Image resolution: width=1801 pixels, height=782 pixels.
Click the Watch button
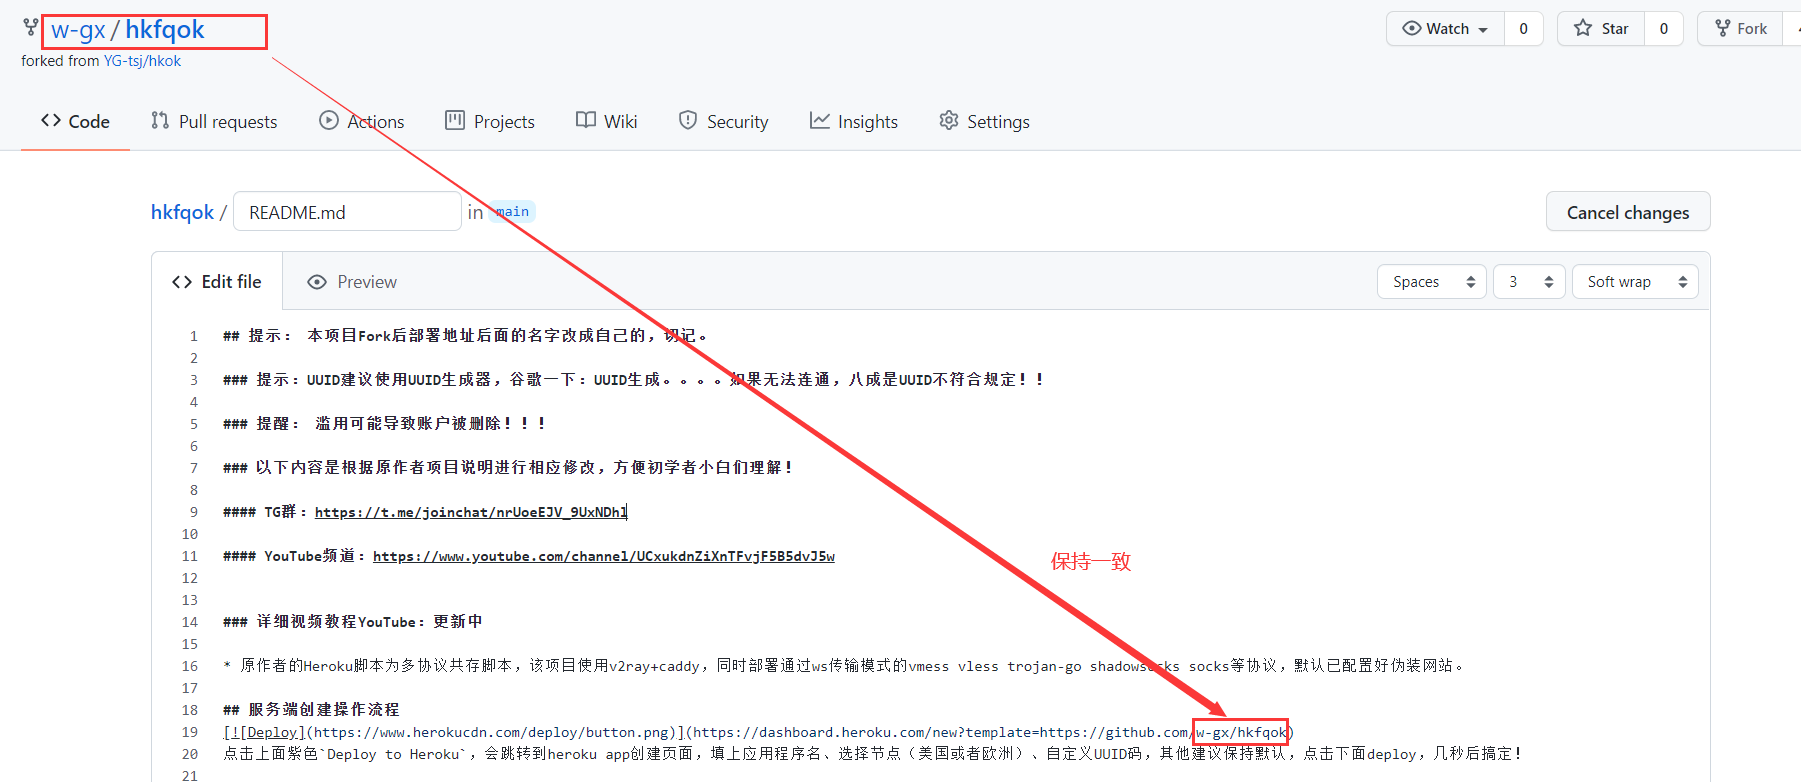[x=1445, y=28]
